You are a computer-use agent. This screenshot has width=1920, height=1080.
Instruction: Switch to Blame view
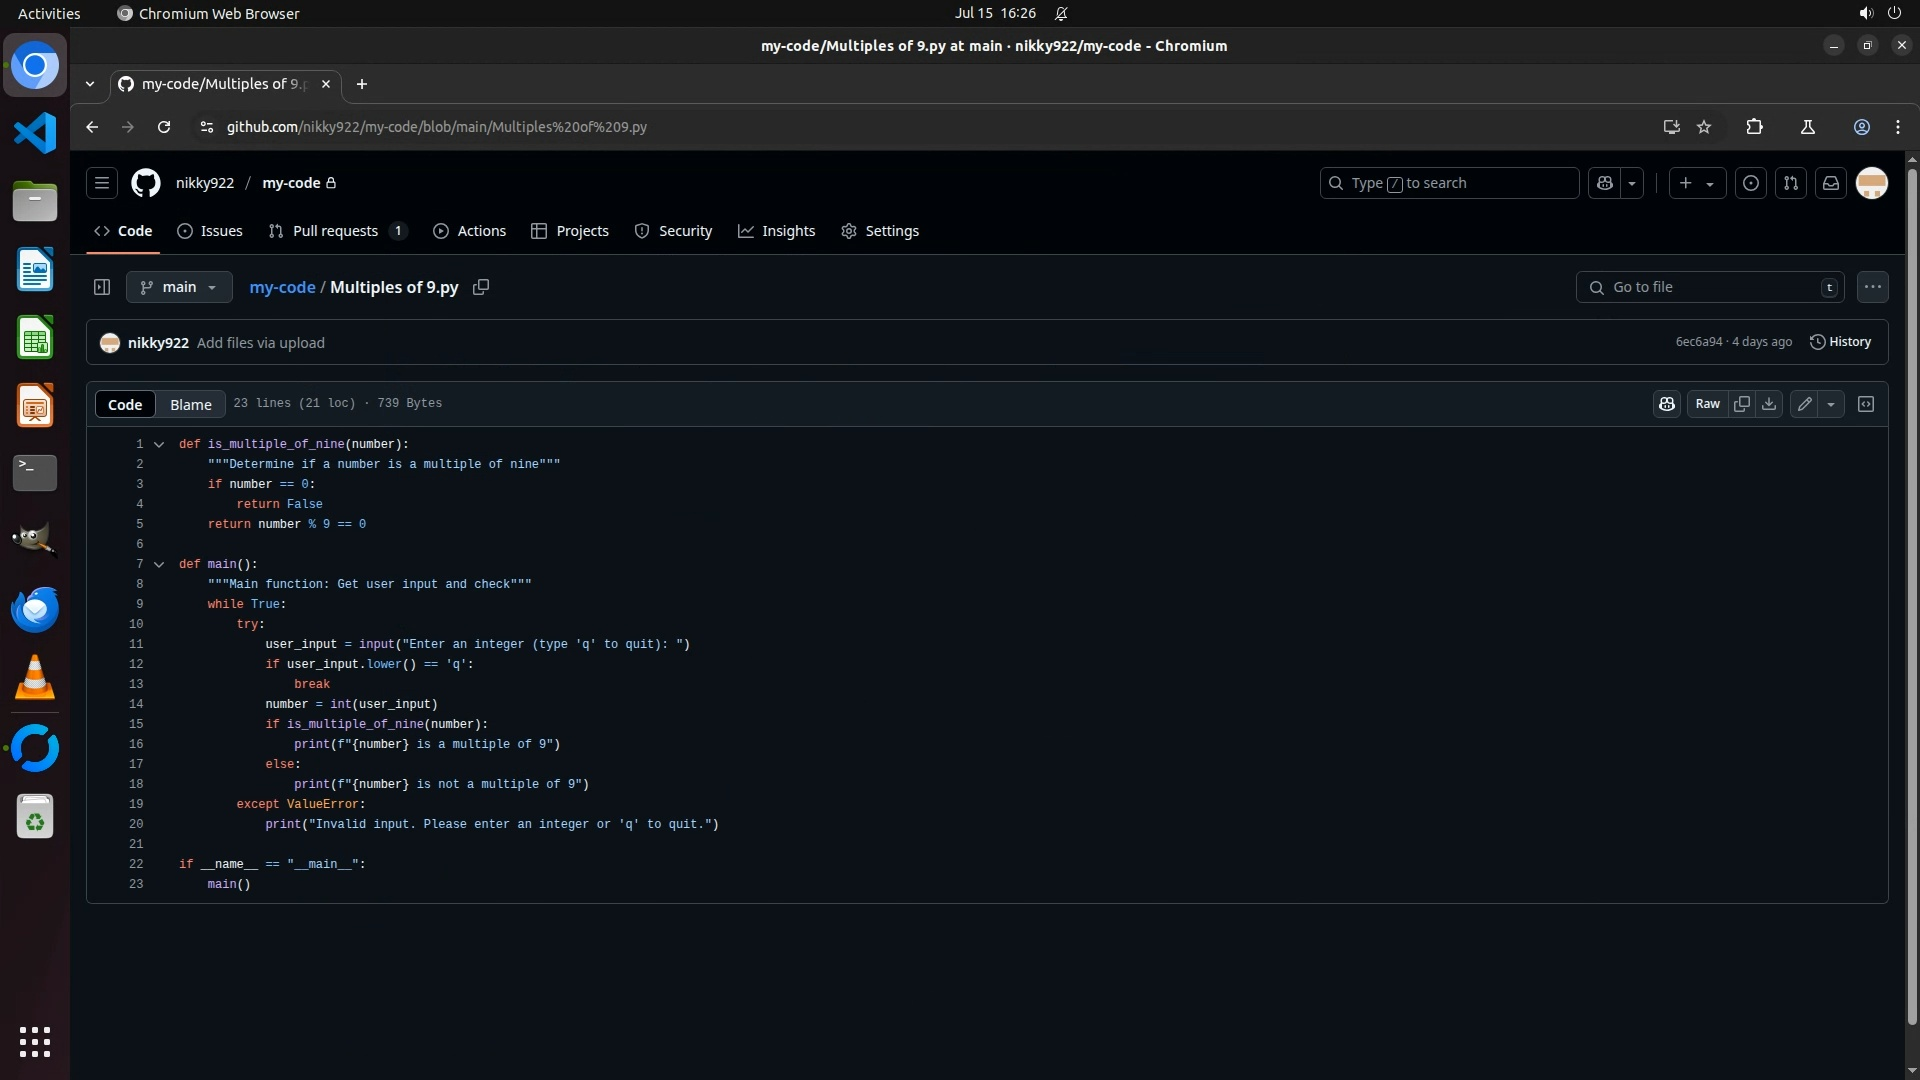click(190, 404)
